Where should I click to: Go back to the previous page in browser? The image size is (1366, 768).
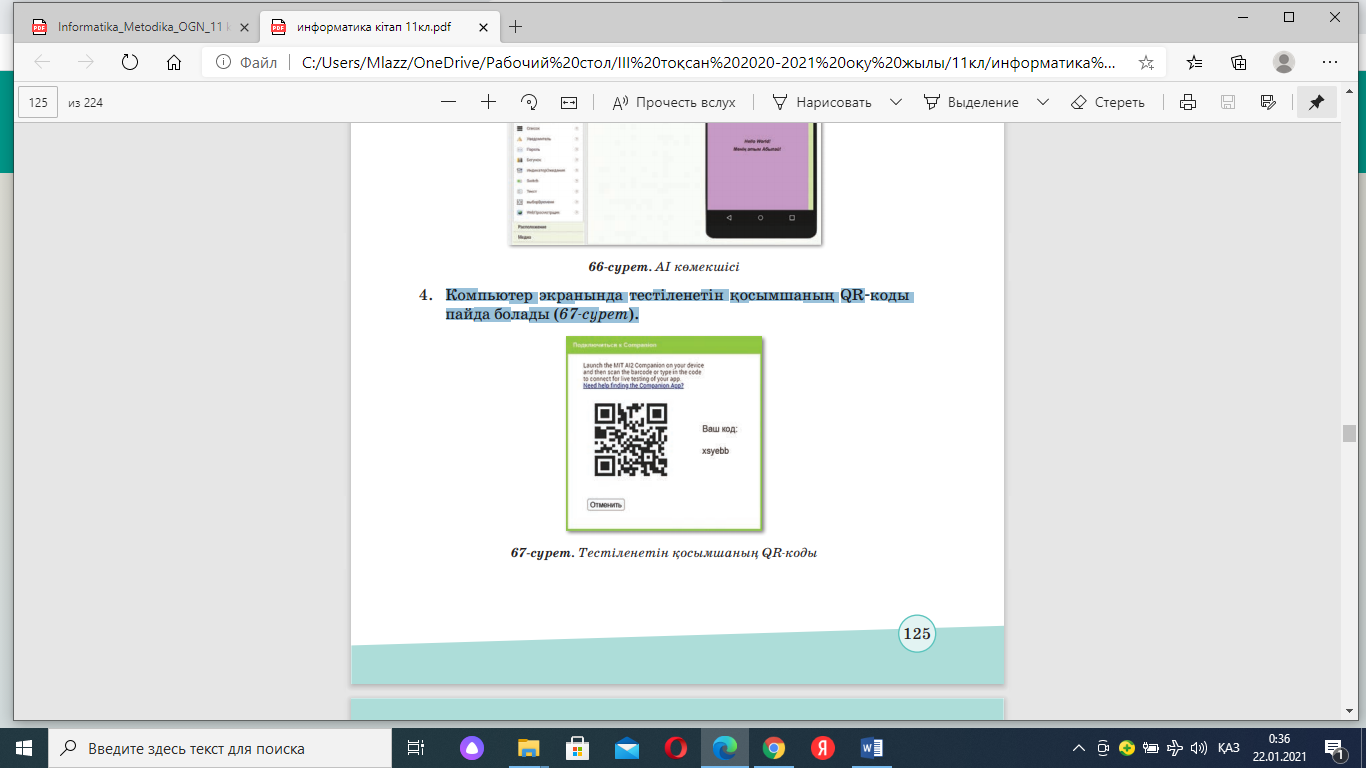(x=42, y=62)
